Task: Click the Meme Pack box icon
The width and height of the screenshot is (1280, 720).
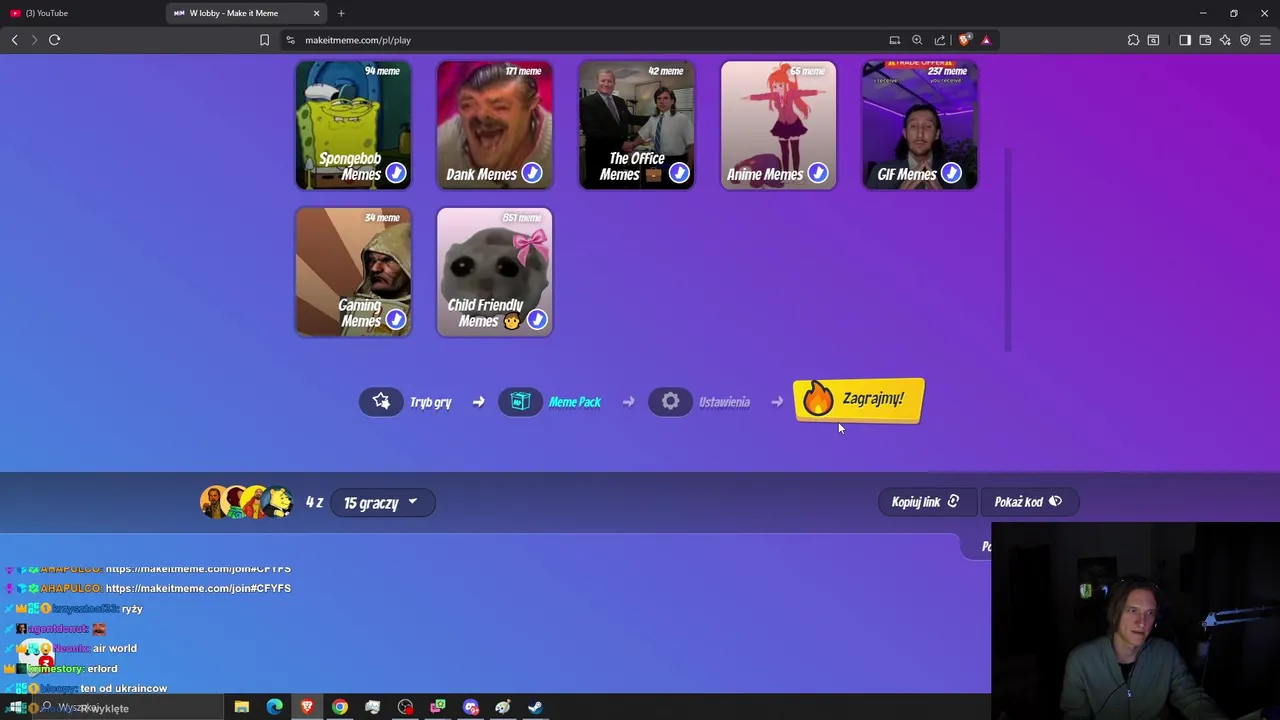Action: [520, 402]
